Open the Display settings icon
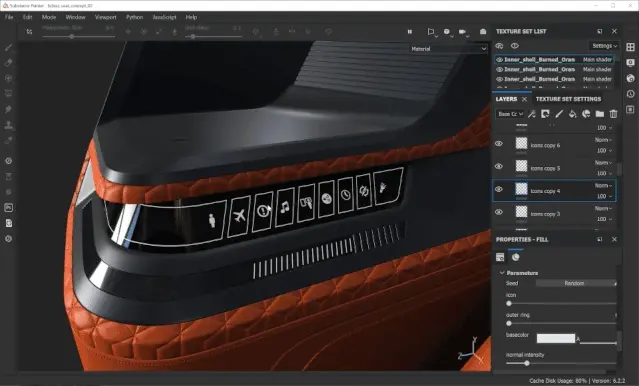The width and height of the screenshot is (639, 386). pyautogui.click(x=630, y=63)
